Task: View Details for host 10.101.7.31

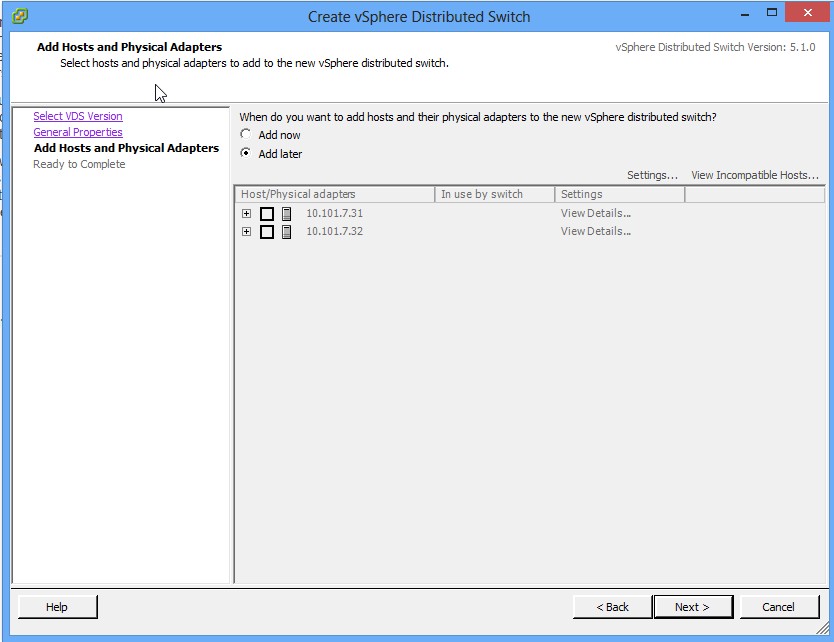Action: click(595, 213)
